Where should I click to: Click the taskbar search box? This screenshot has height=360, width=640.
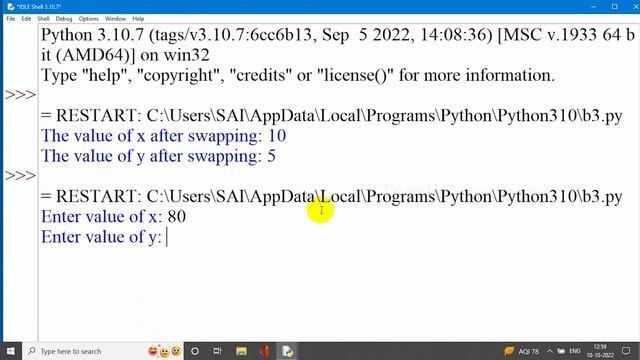102,351
